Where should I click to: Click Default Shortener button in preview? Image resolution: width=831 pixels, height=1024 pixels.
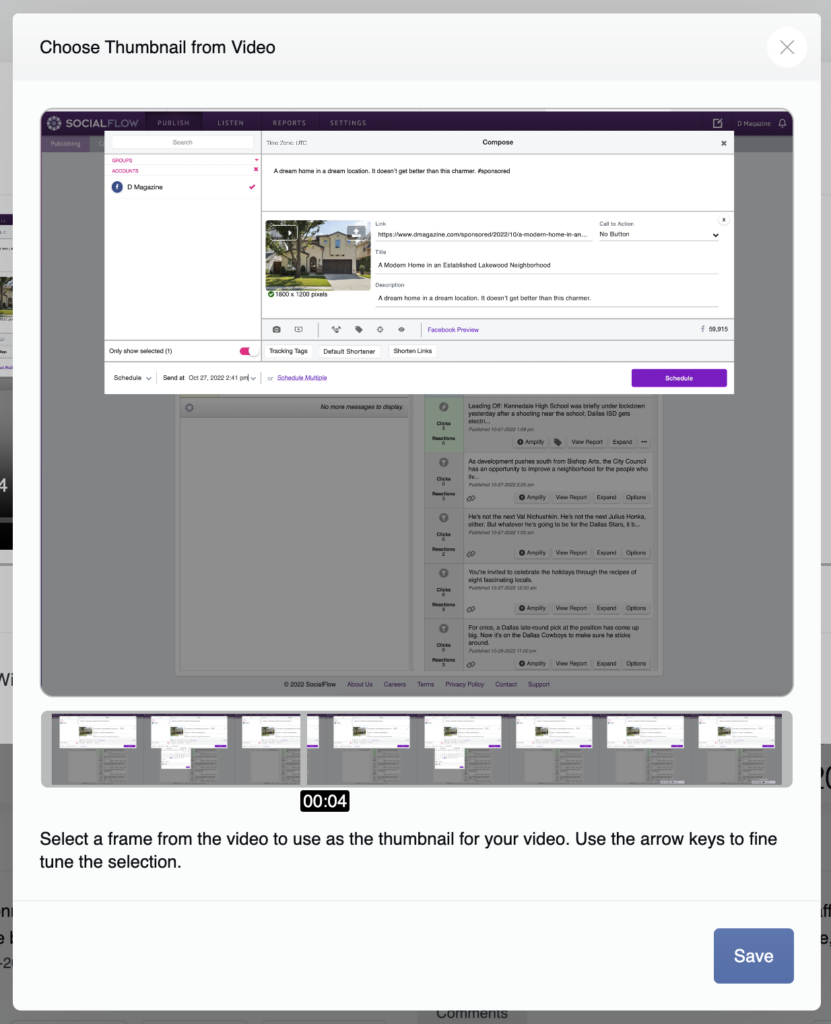(349, 351)
